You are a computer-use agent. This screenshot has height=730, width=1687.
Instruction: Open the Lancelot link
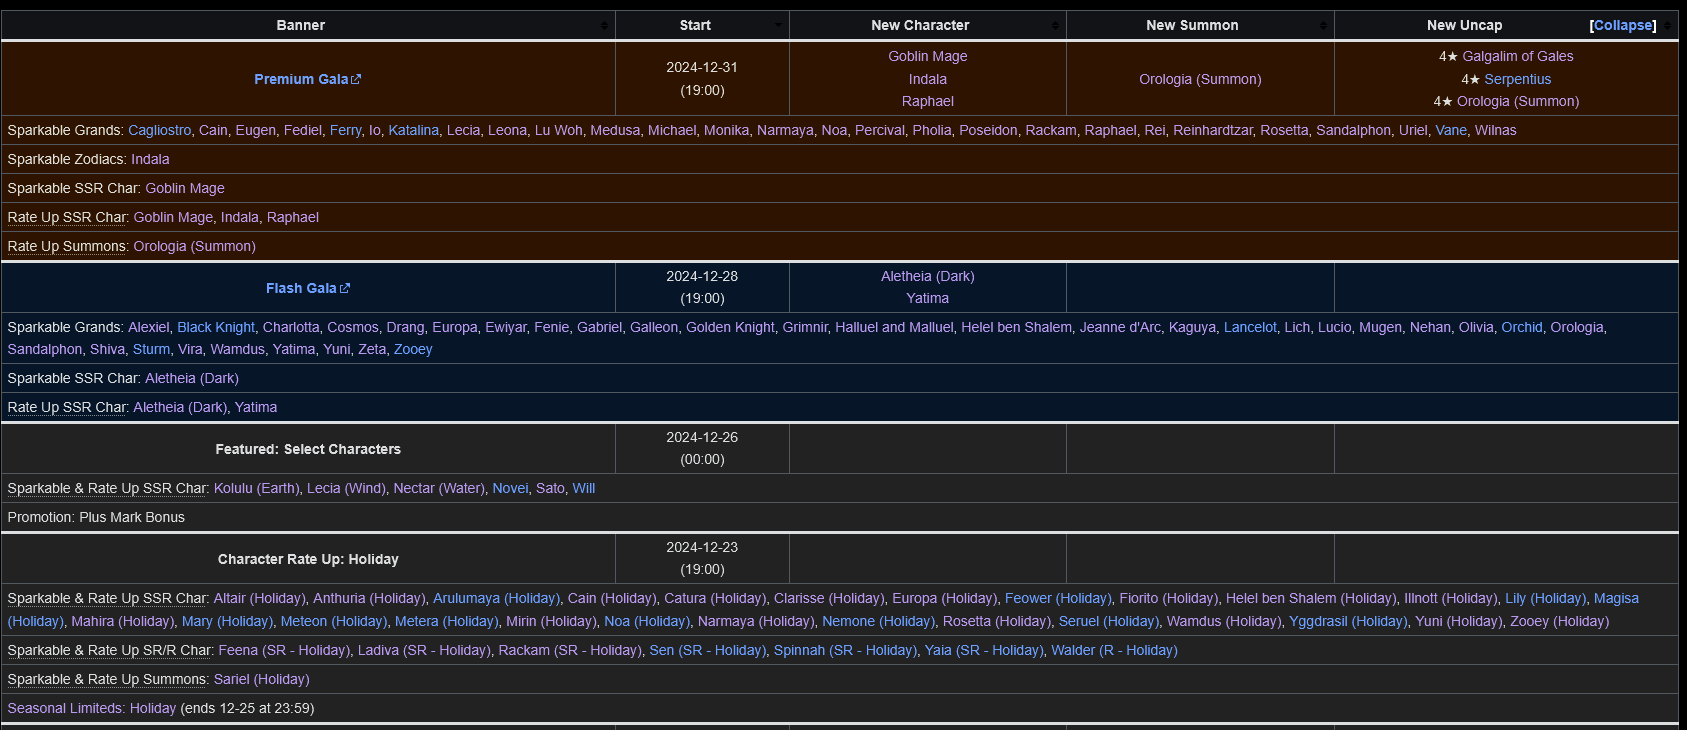[1250, 327]
